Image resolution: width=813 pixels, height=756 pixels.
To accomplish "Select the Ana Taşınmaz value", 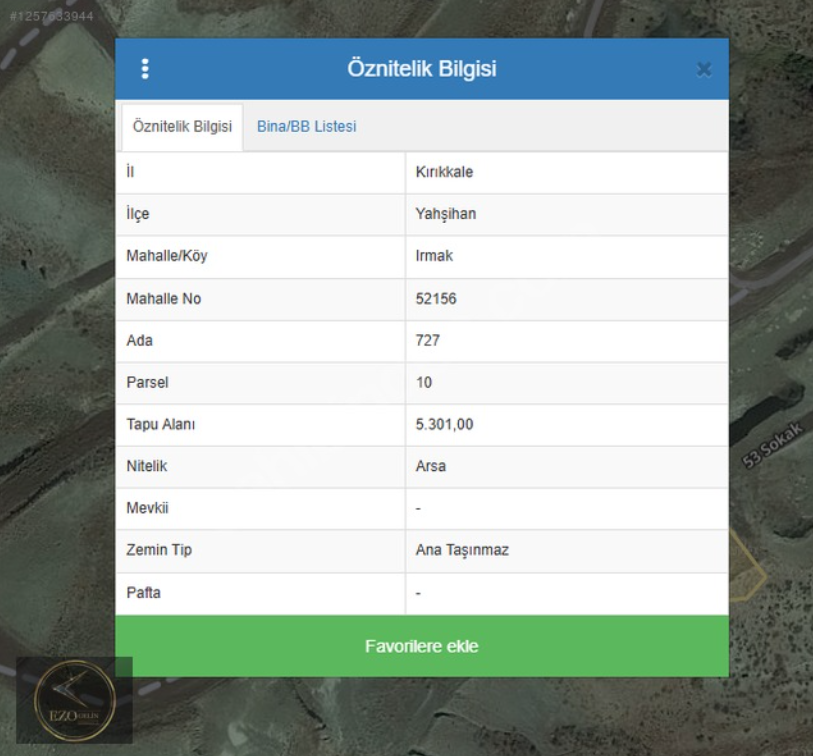I will tap(462, 550).
